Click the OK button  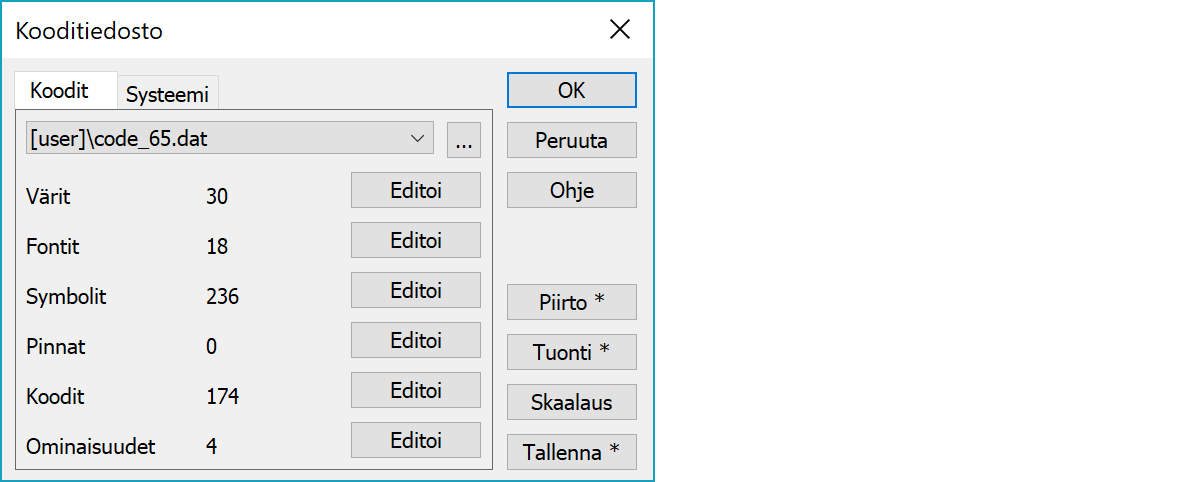tap(571, 90)
